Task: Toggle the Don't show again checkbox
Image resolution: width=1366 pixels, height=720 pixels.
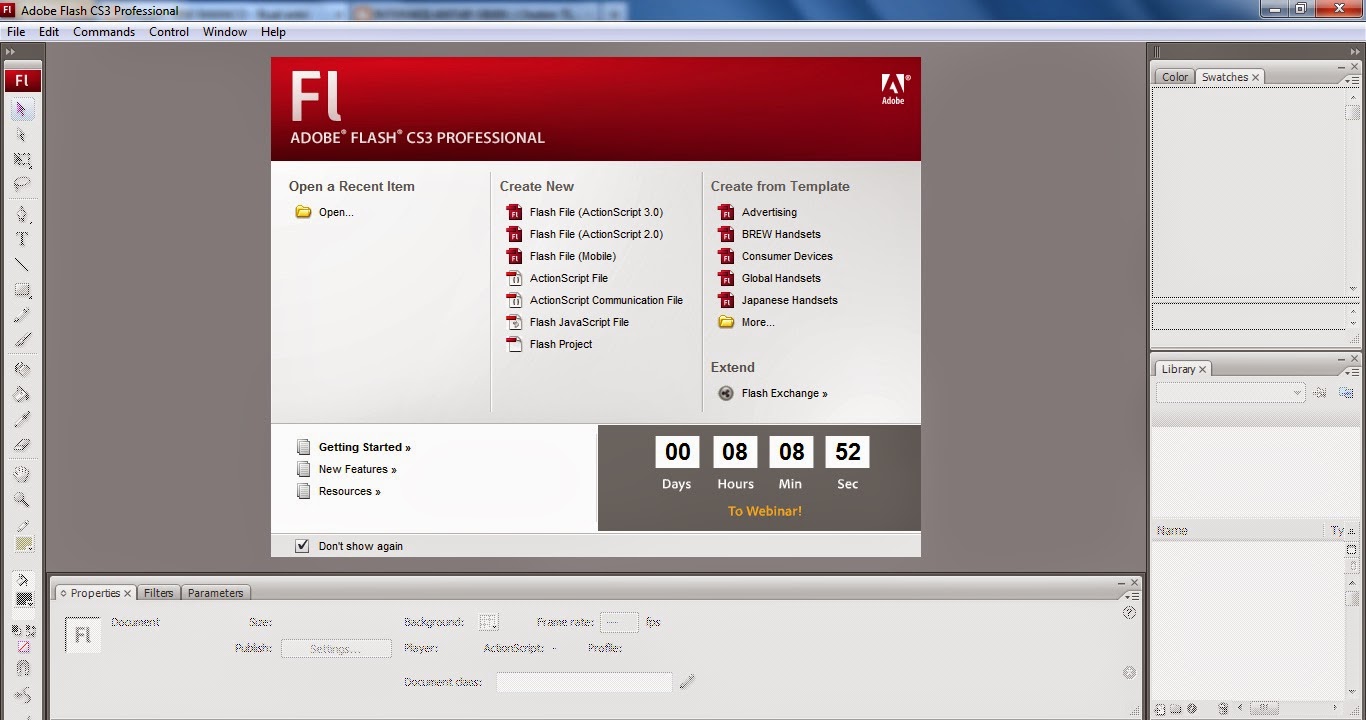Action: click(302, 545)
